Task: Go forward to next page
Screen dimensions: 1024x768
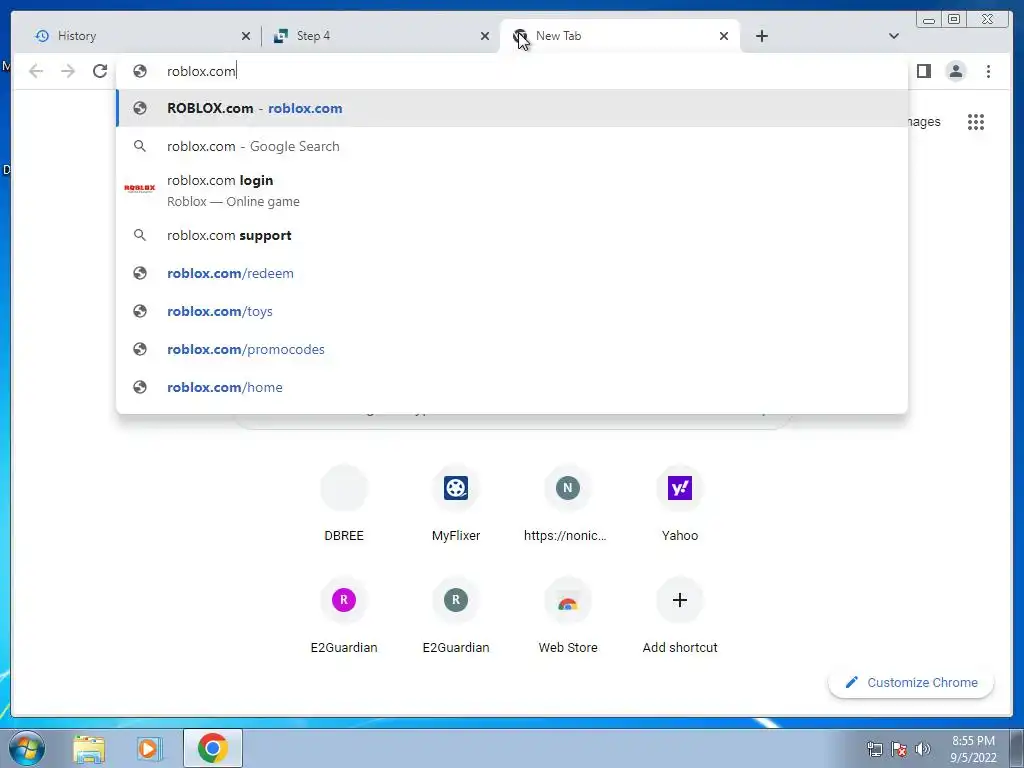Action: point(68,71)
